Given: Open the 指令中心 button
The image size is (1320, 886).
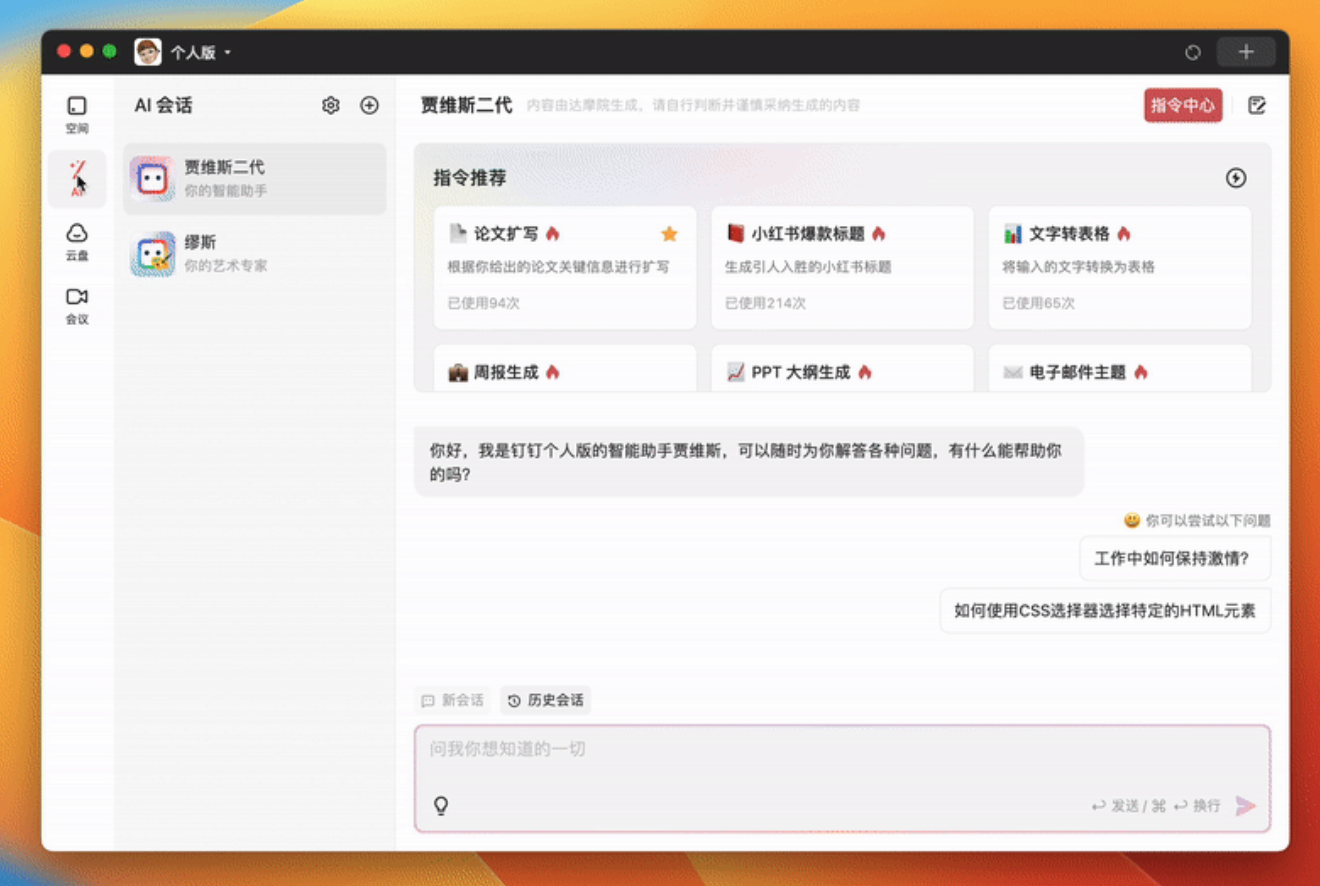Looking at the screenshot, I should (1183, 105).
